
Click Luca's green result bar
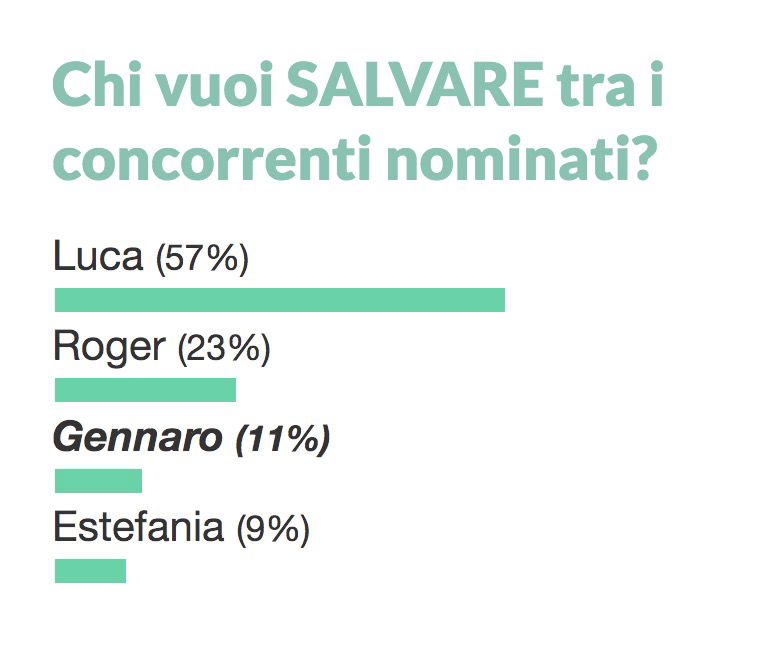pos(280,300)
